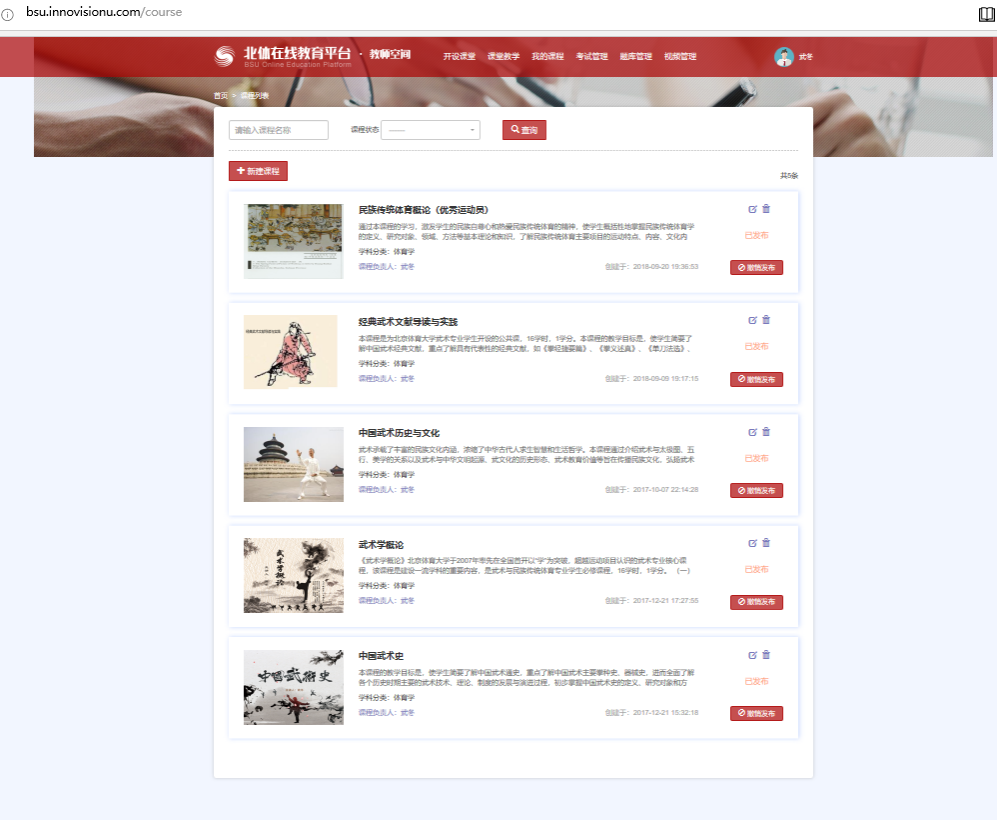This screenshot has width=997, height=820.
Task: Click the plus icon on 新建课程 button
Action: point(239,170)
